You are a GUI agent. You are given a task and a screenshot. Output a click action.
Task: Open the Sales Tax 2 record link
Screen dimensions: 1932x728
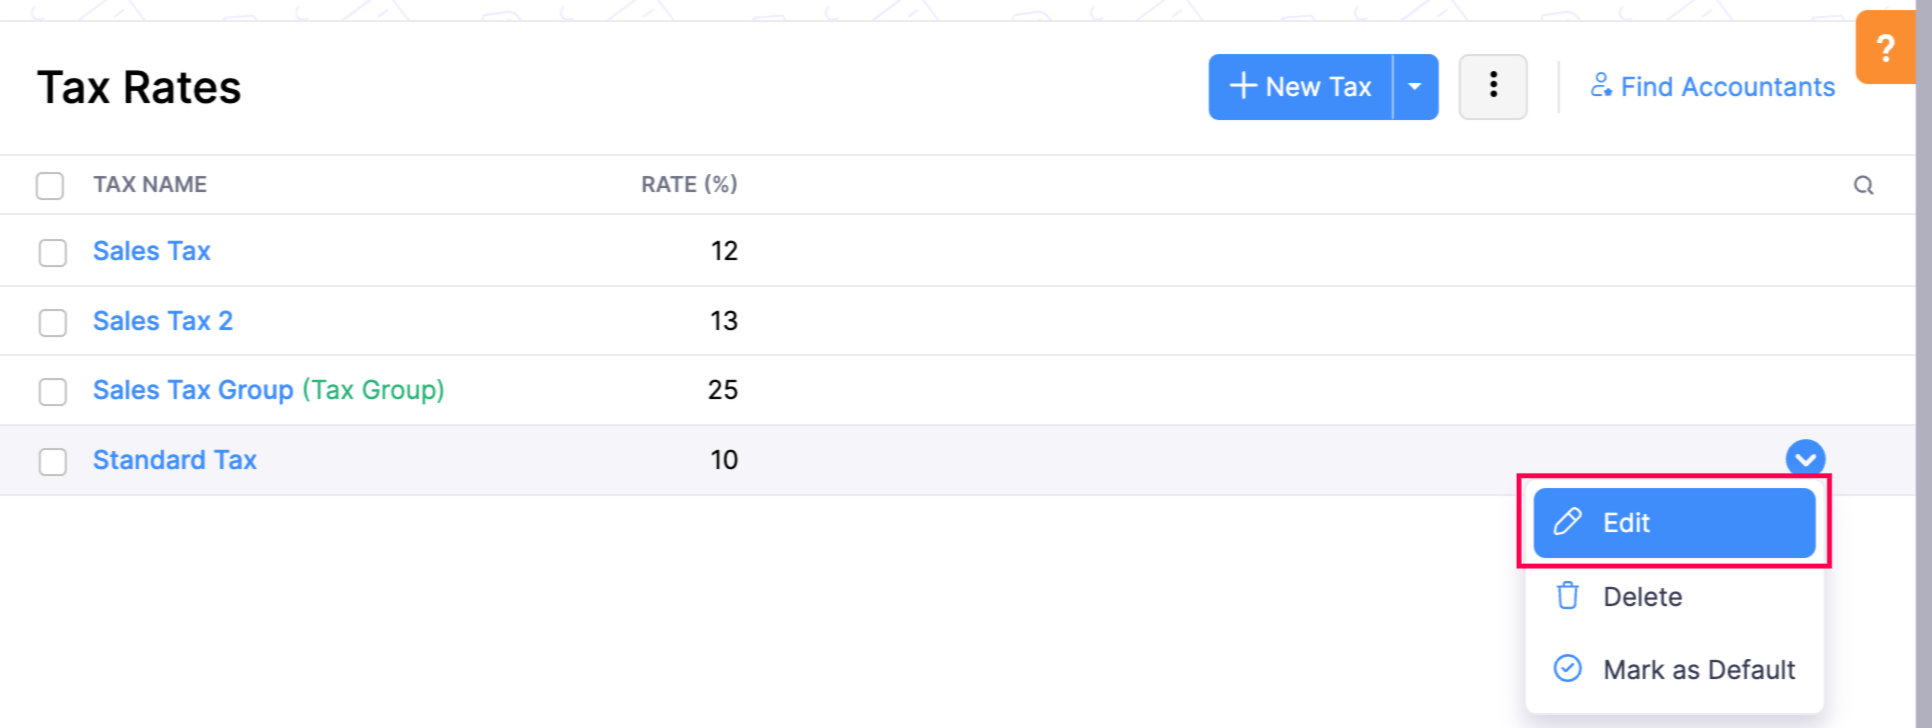click(x=163, y=320)
